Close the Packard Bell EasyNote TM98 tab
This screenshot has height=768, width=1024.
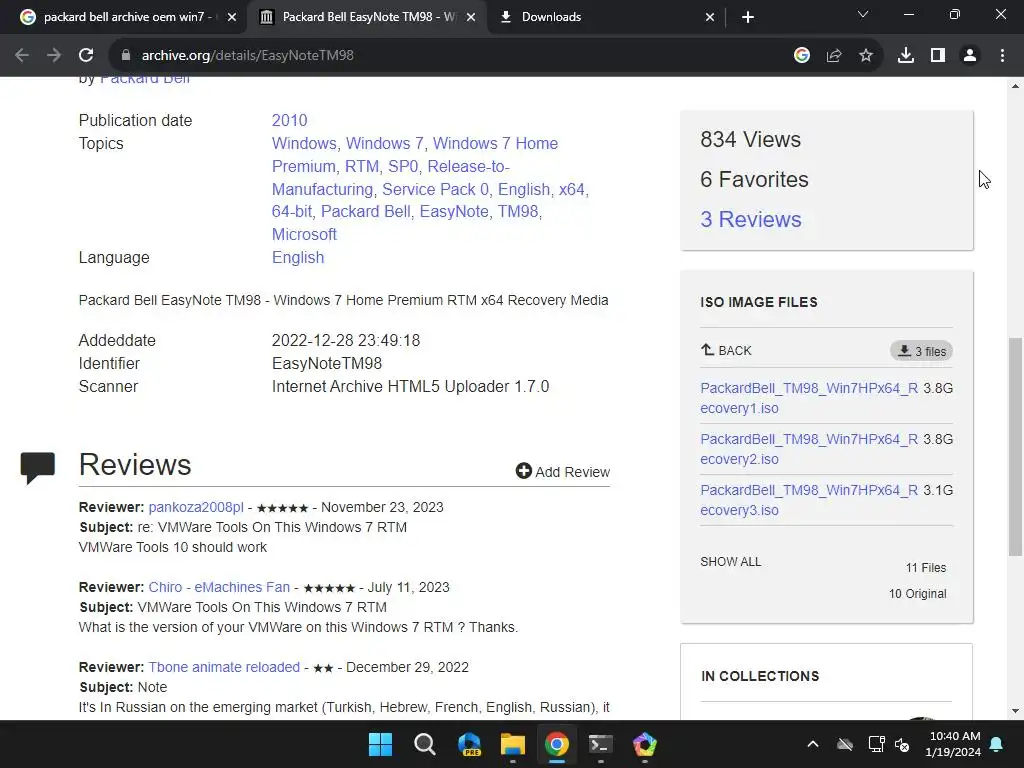[x=471, y=17]
